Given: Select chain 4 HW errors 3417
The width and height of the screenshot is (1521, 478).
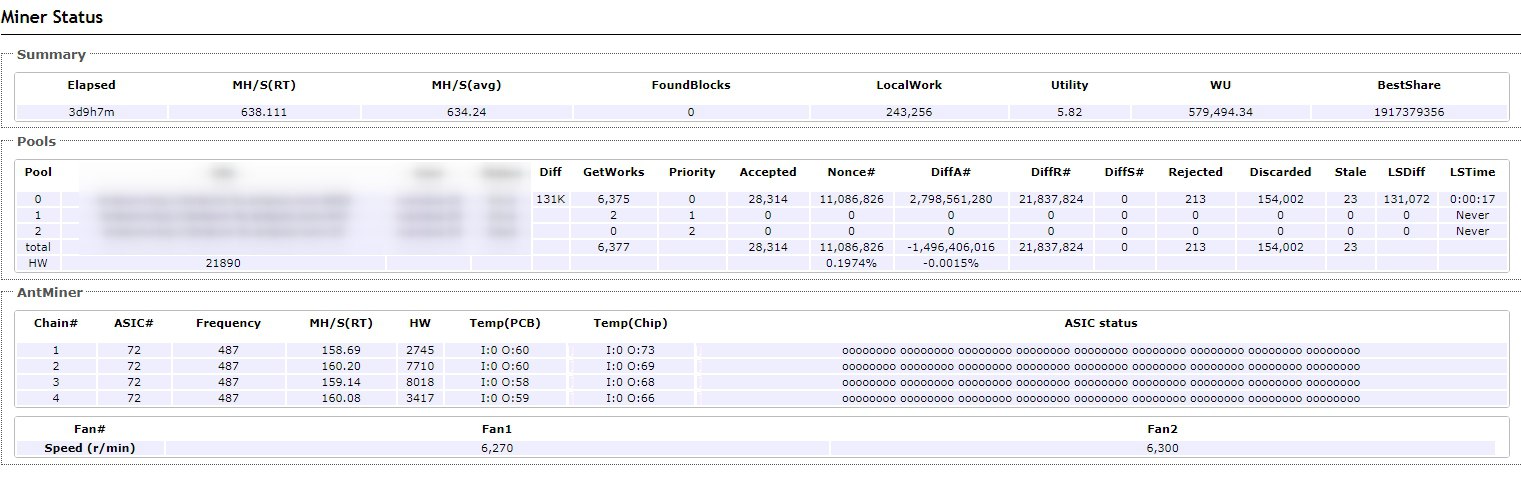Looking at the screenshot, I should (419, 398).
